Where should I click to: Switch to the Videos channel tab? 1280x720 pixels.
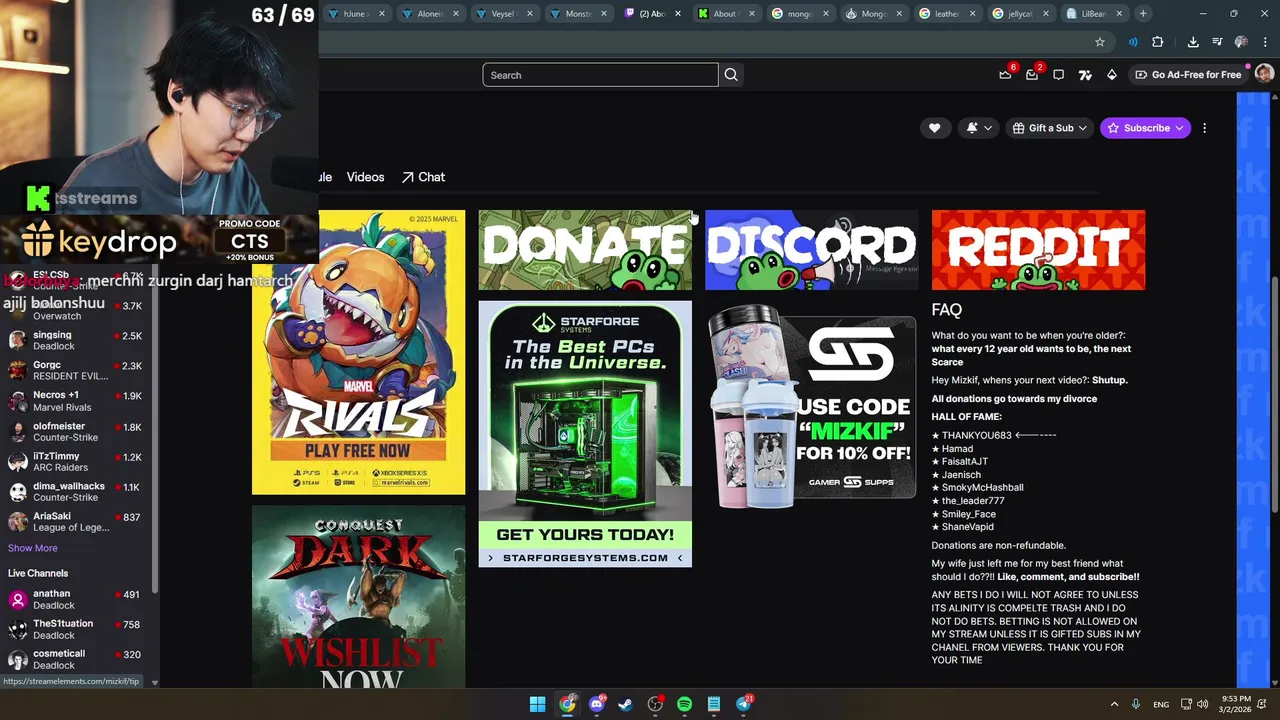tap(365, 177)
